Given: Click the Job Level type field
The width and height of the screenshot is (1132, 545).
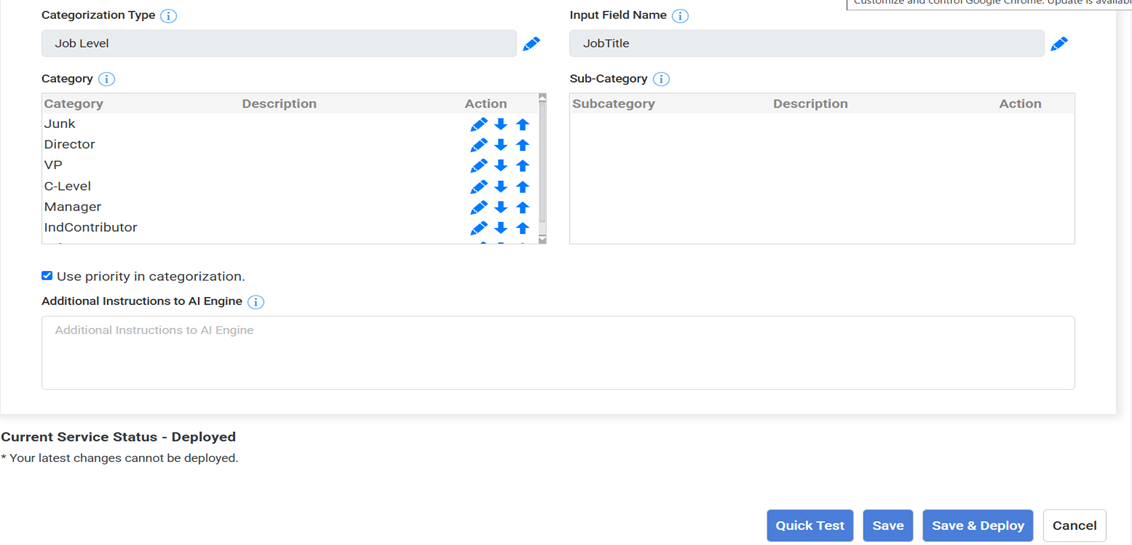Looking at the screenshot, I should [x=279, y=43].
